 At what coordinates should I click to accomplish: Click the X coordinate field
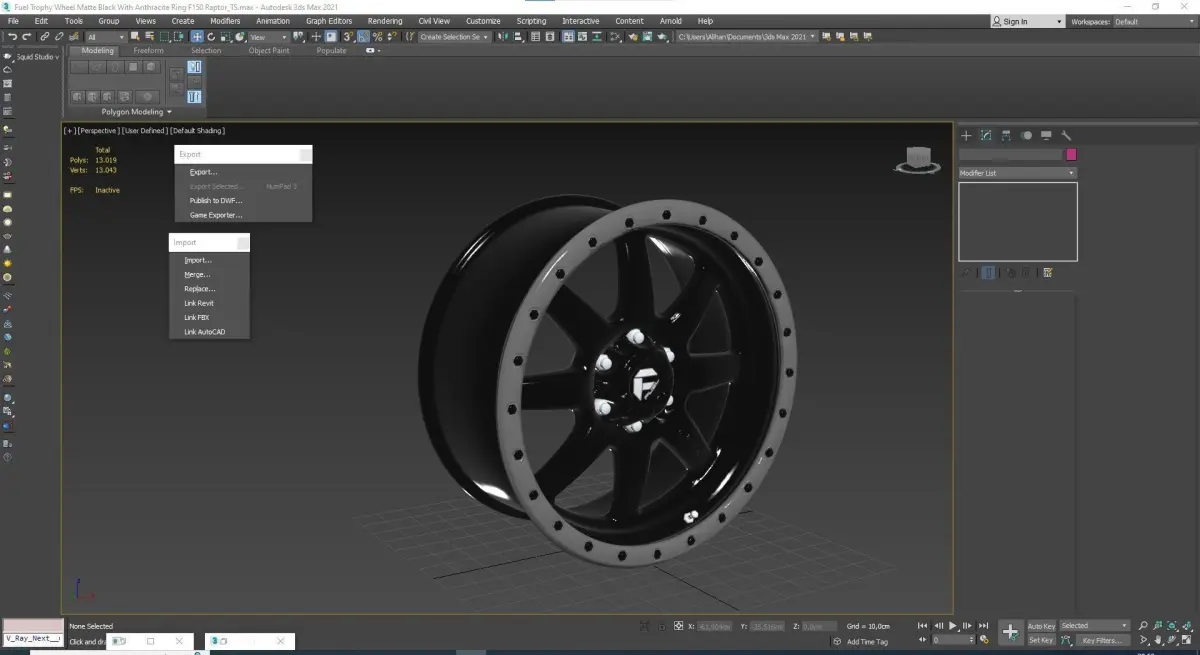[714, 626]
